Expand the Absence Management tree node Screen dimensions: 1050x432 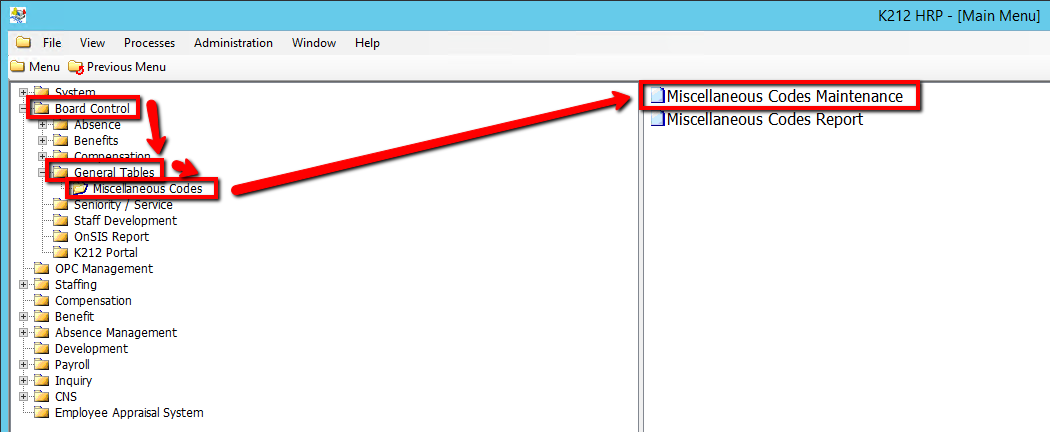tap(23, 333)
